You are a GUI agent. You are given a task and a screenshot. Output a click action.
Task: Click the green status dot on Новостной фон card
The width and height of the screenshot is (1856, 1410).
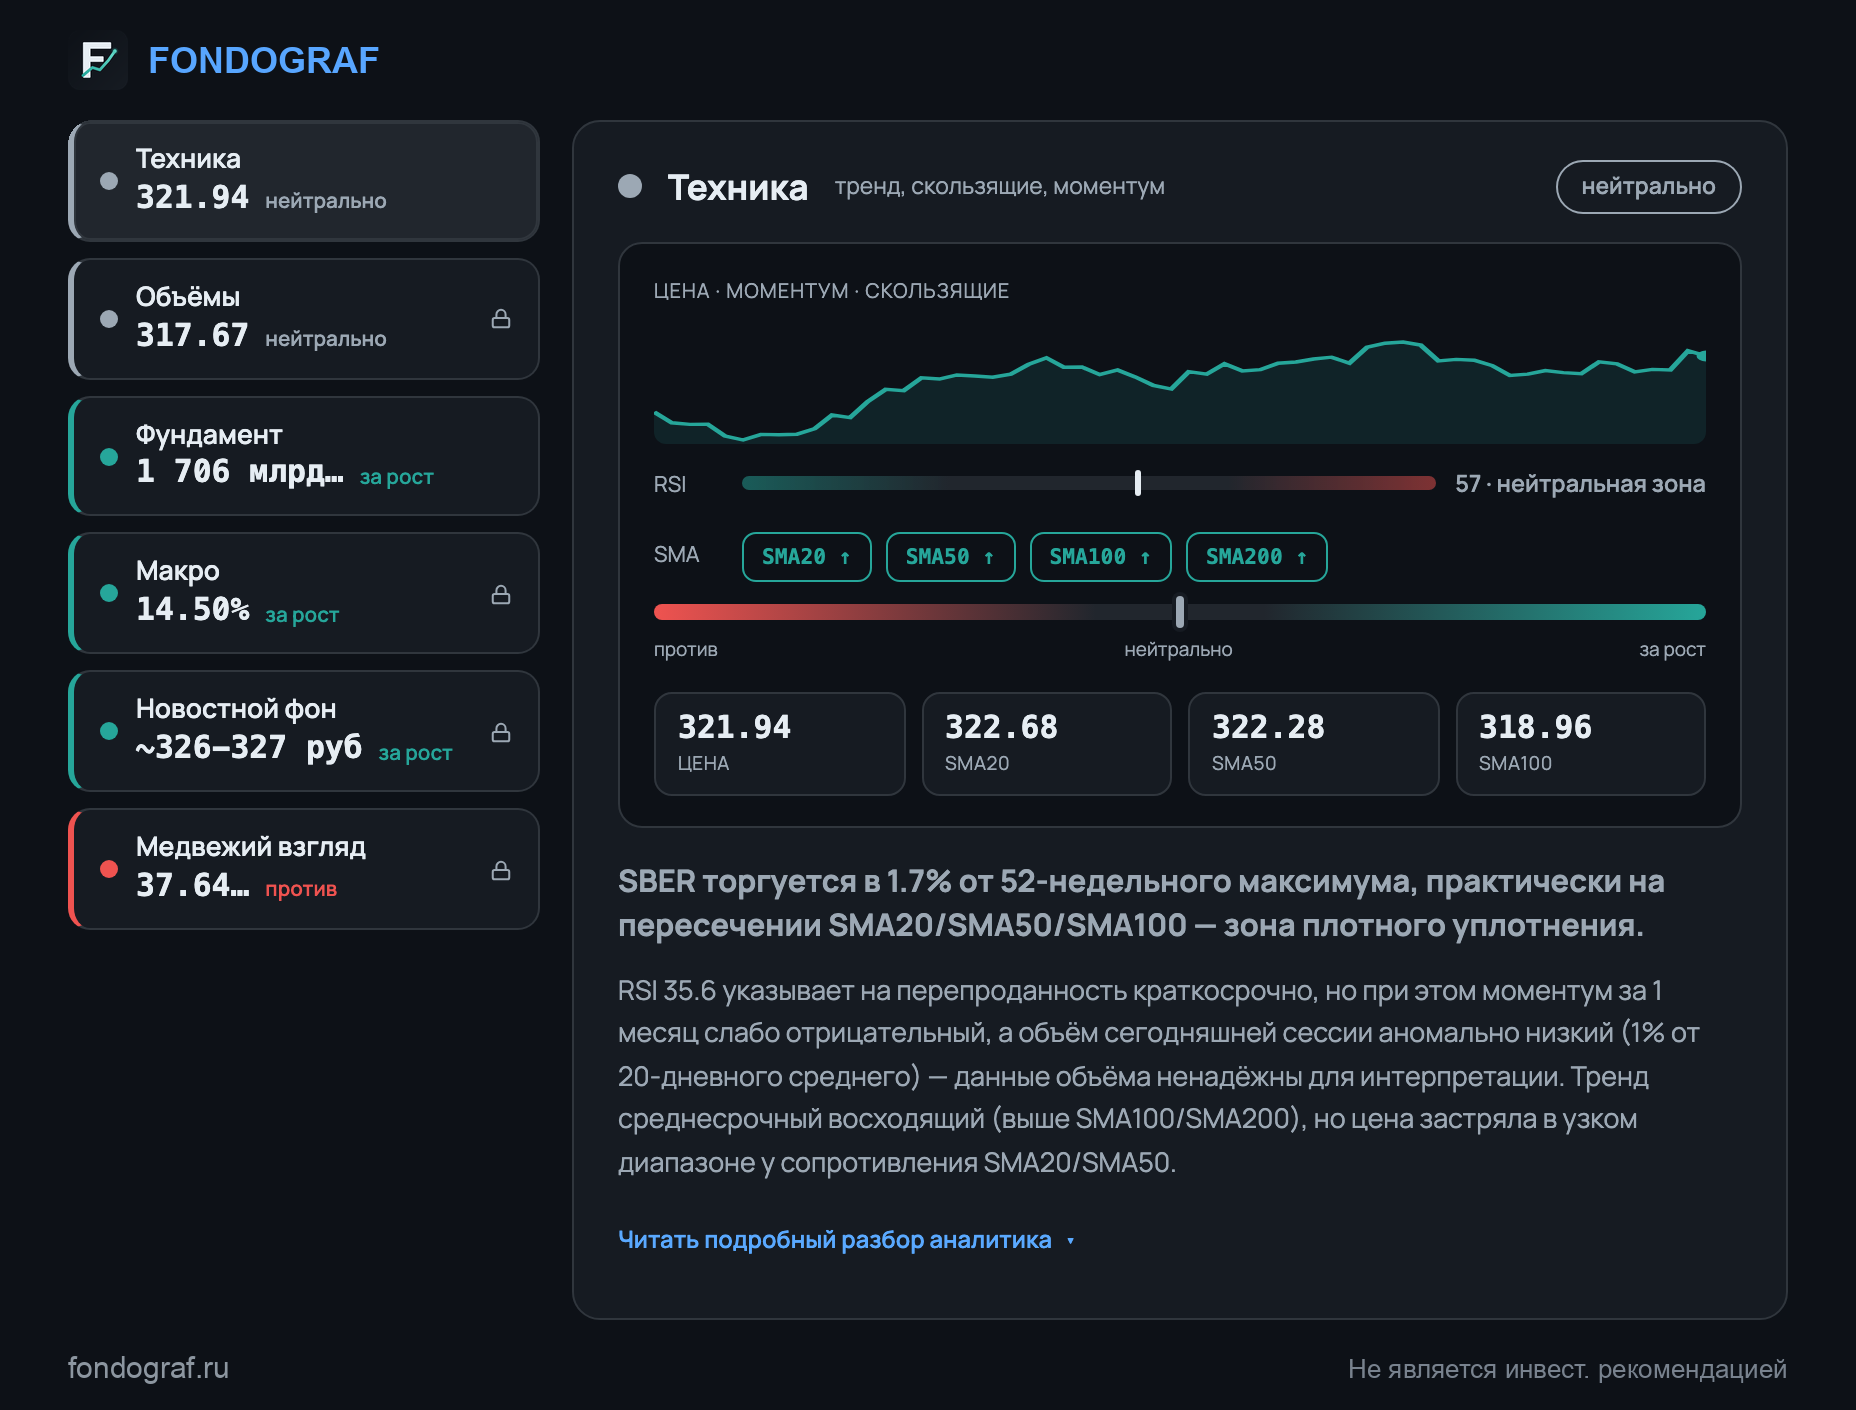point(109,731)
